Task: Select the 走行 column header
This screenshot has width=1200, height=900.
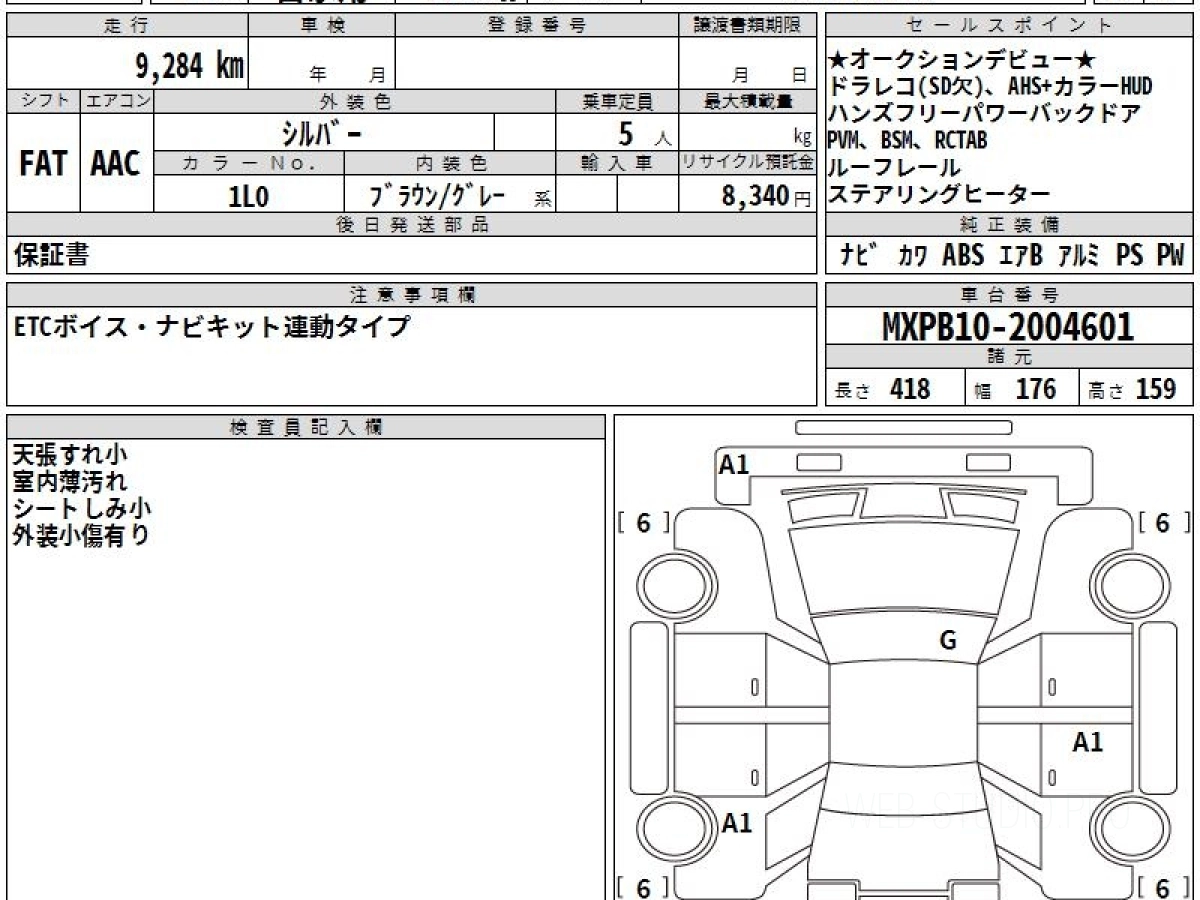Action: [126, 26]
